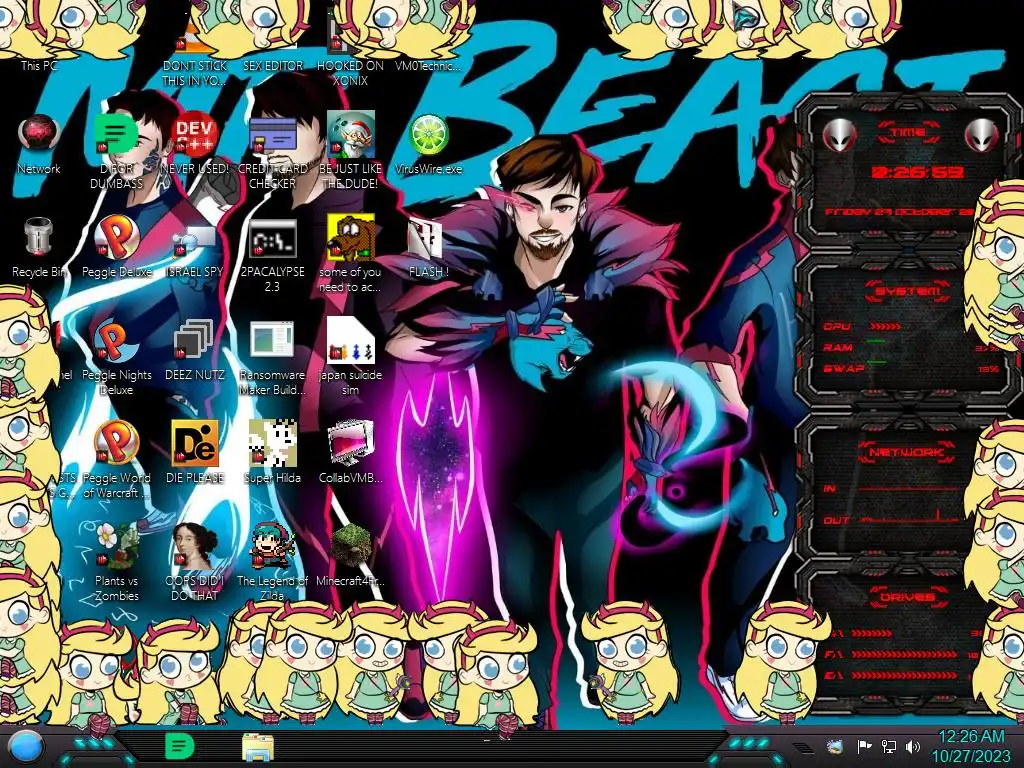The image size is (1024, 768).
Task: Click the VM0Technic... icon label
Action: click(x=428, y=66)
